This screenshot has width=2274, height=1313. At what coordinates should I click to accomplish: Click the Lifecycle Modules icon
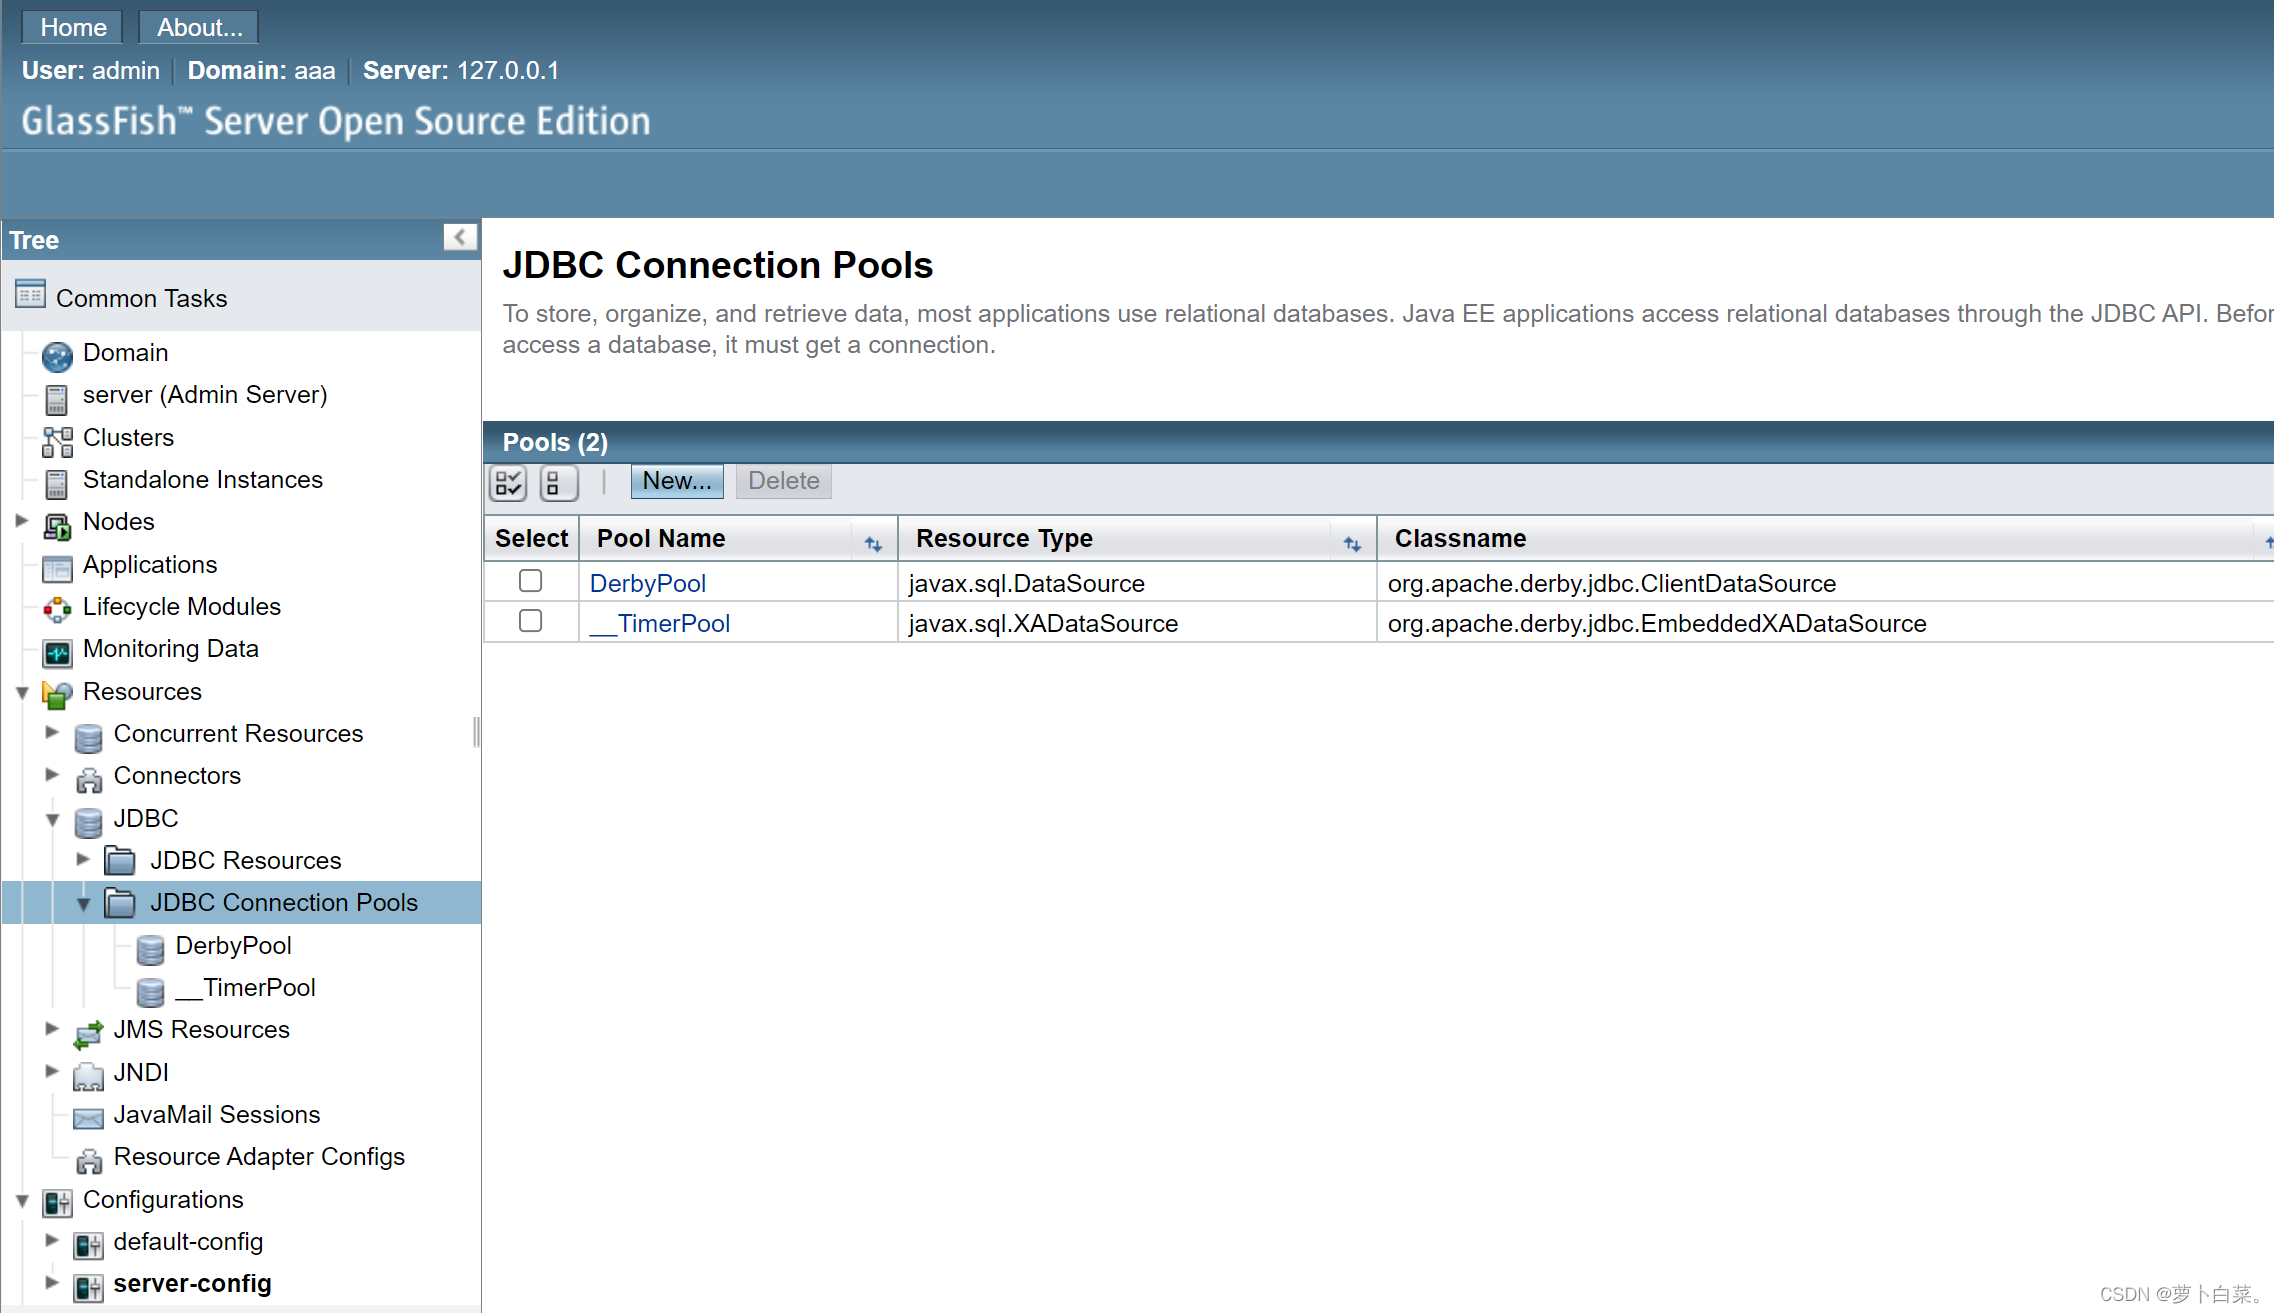click(57, 609)
